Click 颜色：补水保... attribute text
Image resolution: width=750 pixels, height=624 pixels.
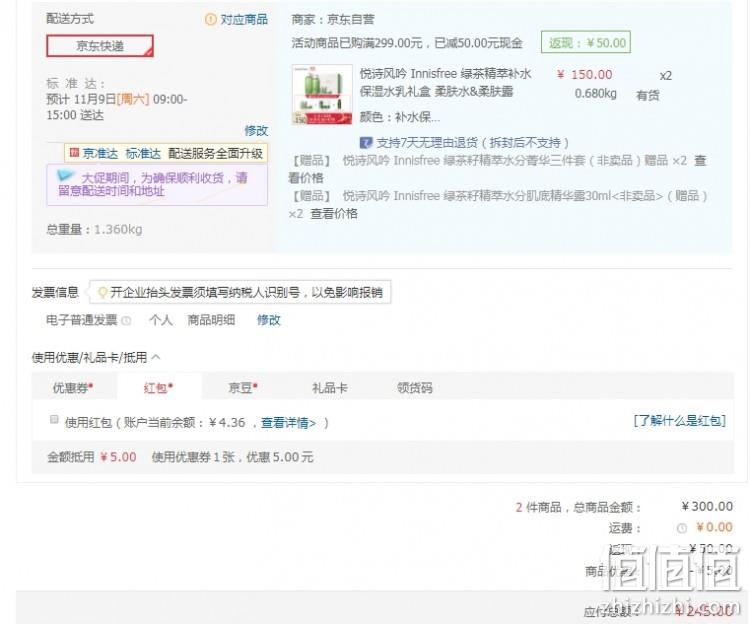coord(399,117)
